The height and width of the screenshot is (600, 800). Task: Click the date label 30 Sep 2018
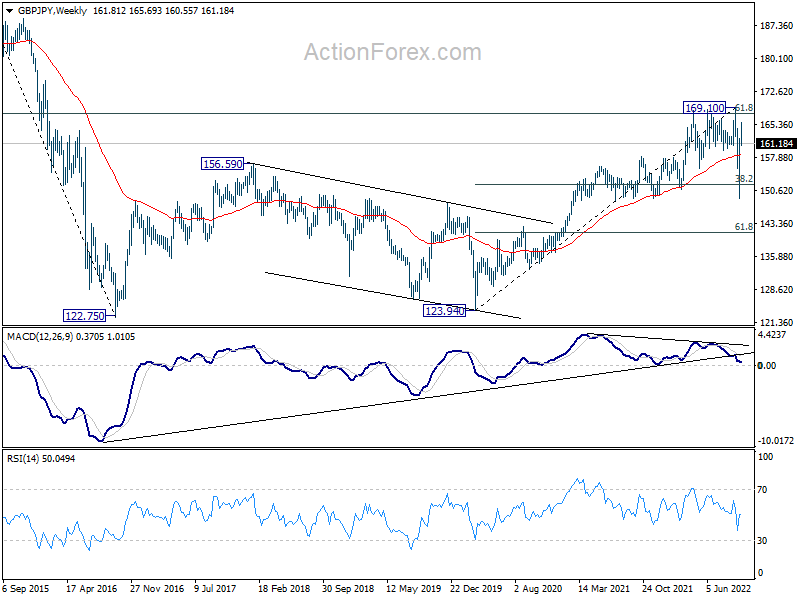tap(348, 588)
